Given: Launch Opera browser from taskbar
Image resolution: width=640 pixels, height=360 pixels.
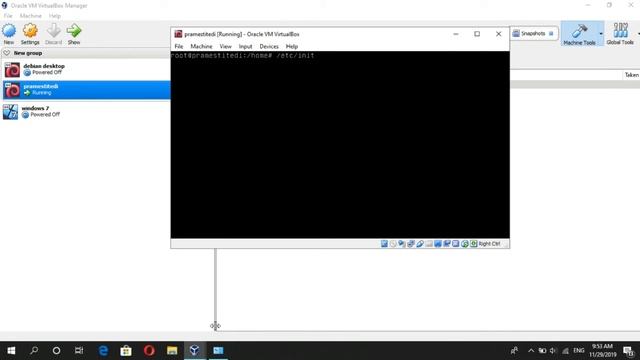Looking at the screenshot, I should [x=149, y=351].
